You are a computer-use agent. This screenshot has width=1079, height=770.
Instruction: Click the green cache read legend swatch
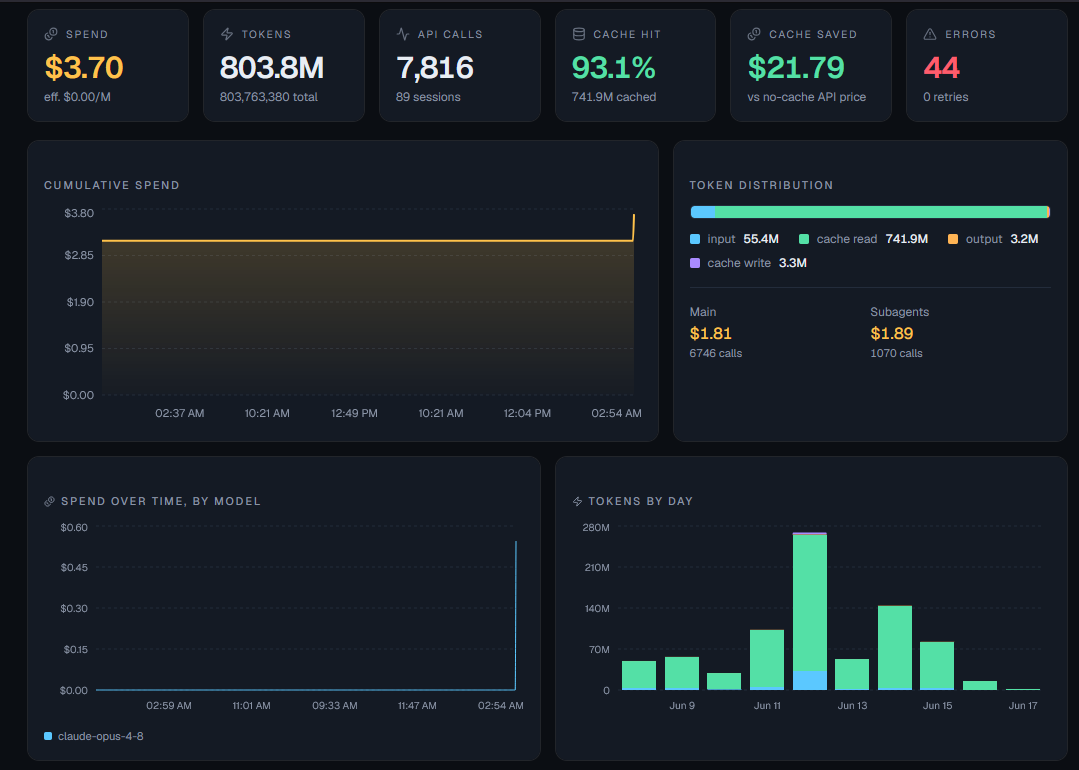[x=804, y=239]
